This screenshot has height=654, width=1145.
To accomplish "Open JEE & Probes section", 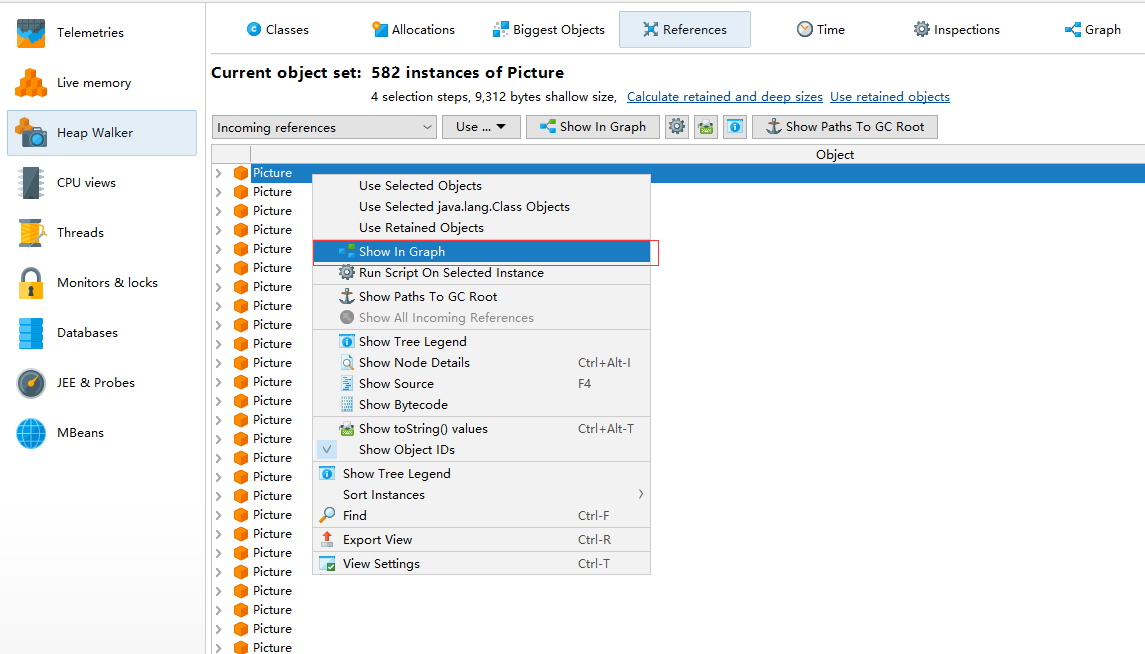I will point(102,382).
